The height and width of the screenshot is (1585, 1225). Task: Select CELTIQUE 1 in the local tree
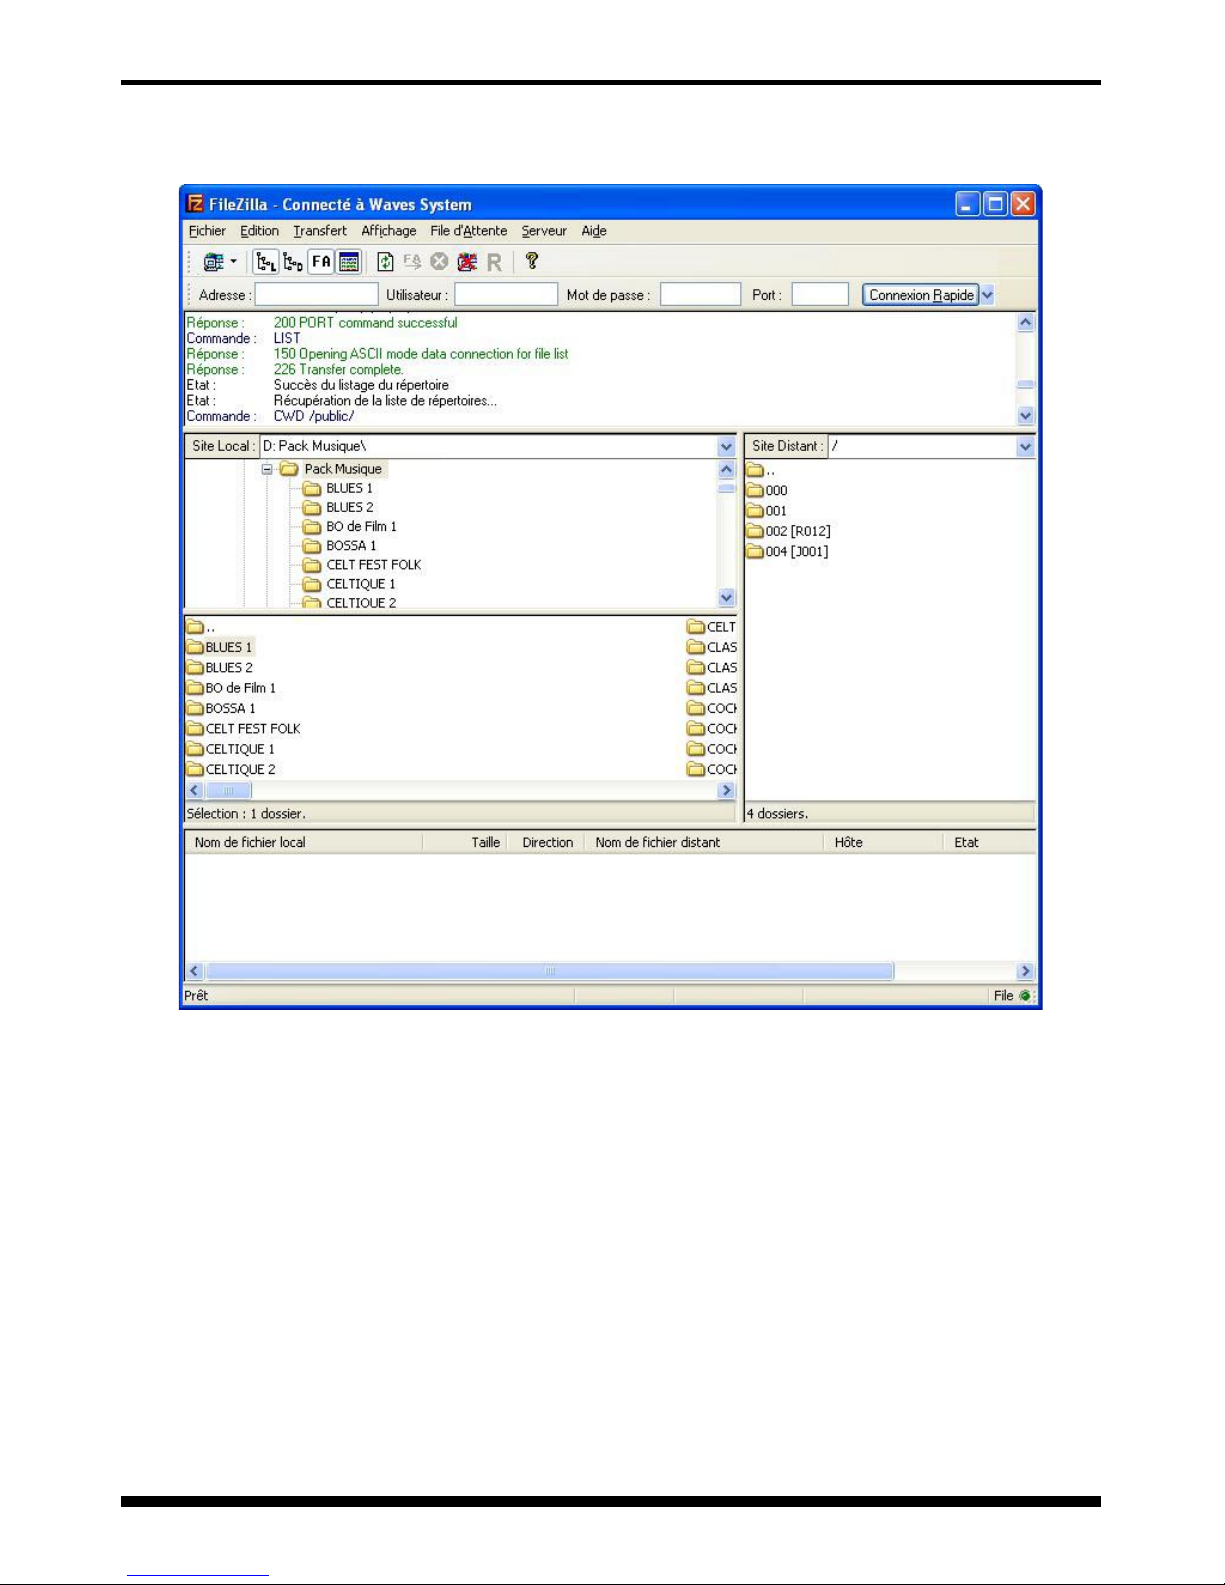tap(360, 583)
